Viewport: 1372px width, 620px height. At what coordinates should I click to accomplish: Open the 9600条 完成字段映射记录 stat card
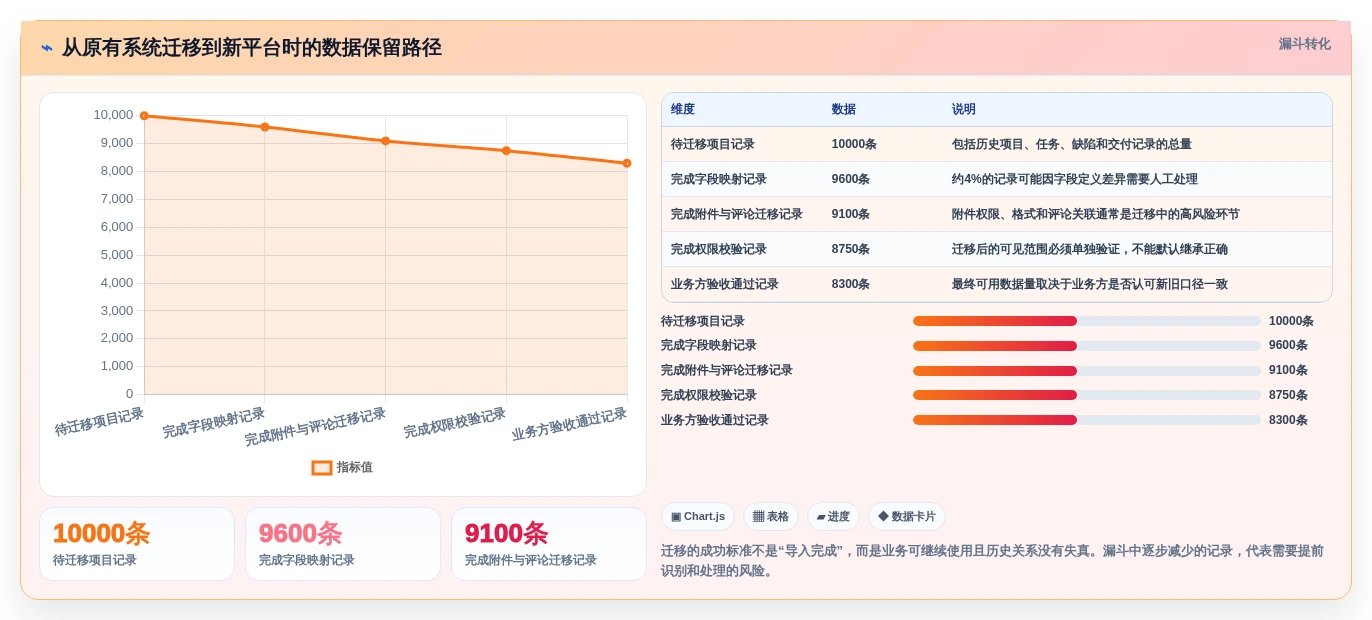[x=343, y=544]
